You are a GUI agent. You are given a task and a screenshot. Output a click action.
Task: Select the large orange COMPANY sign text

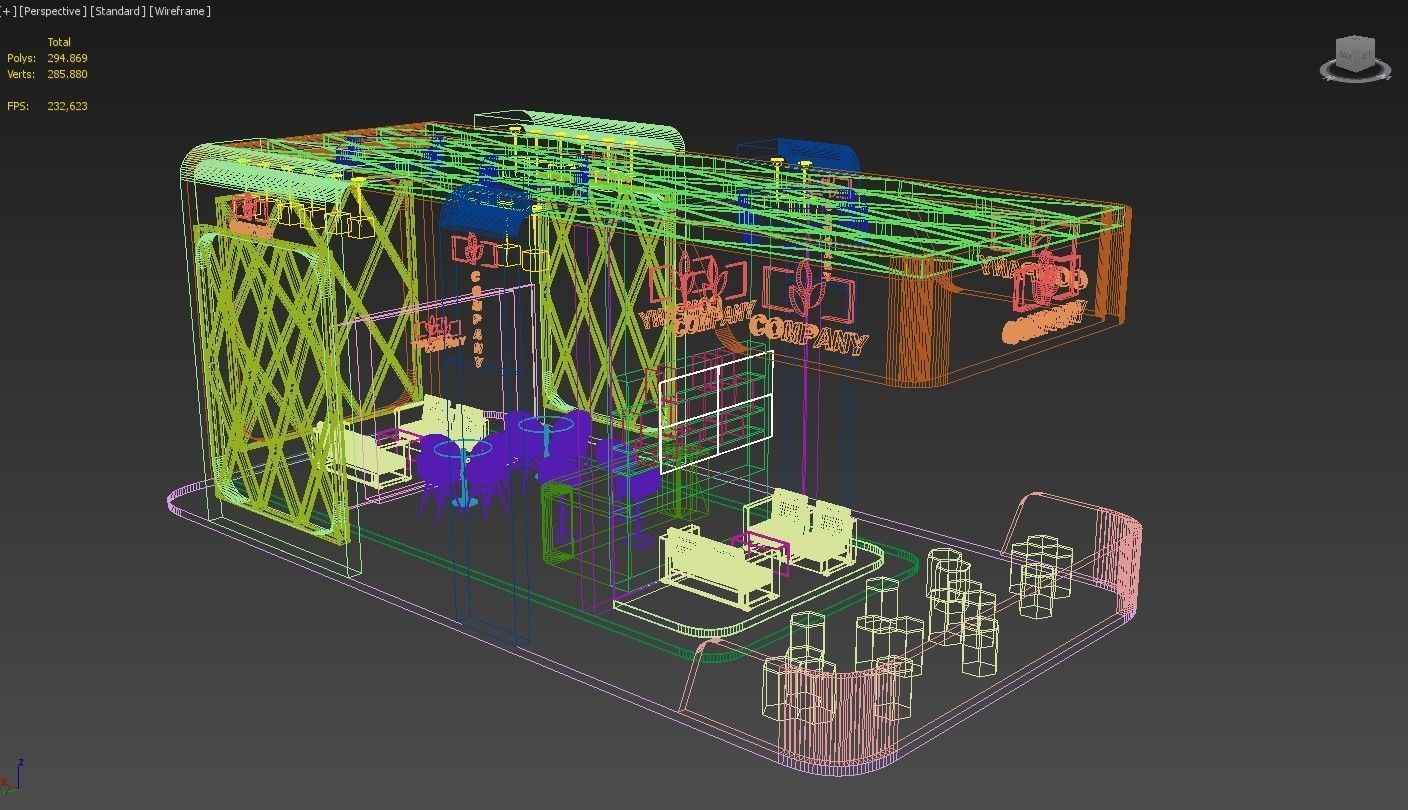[x=807, y=333]
